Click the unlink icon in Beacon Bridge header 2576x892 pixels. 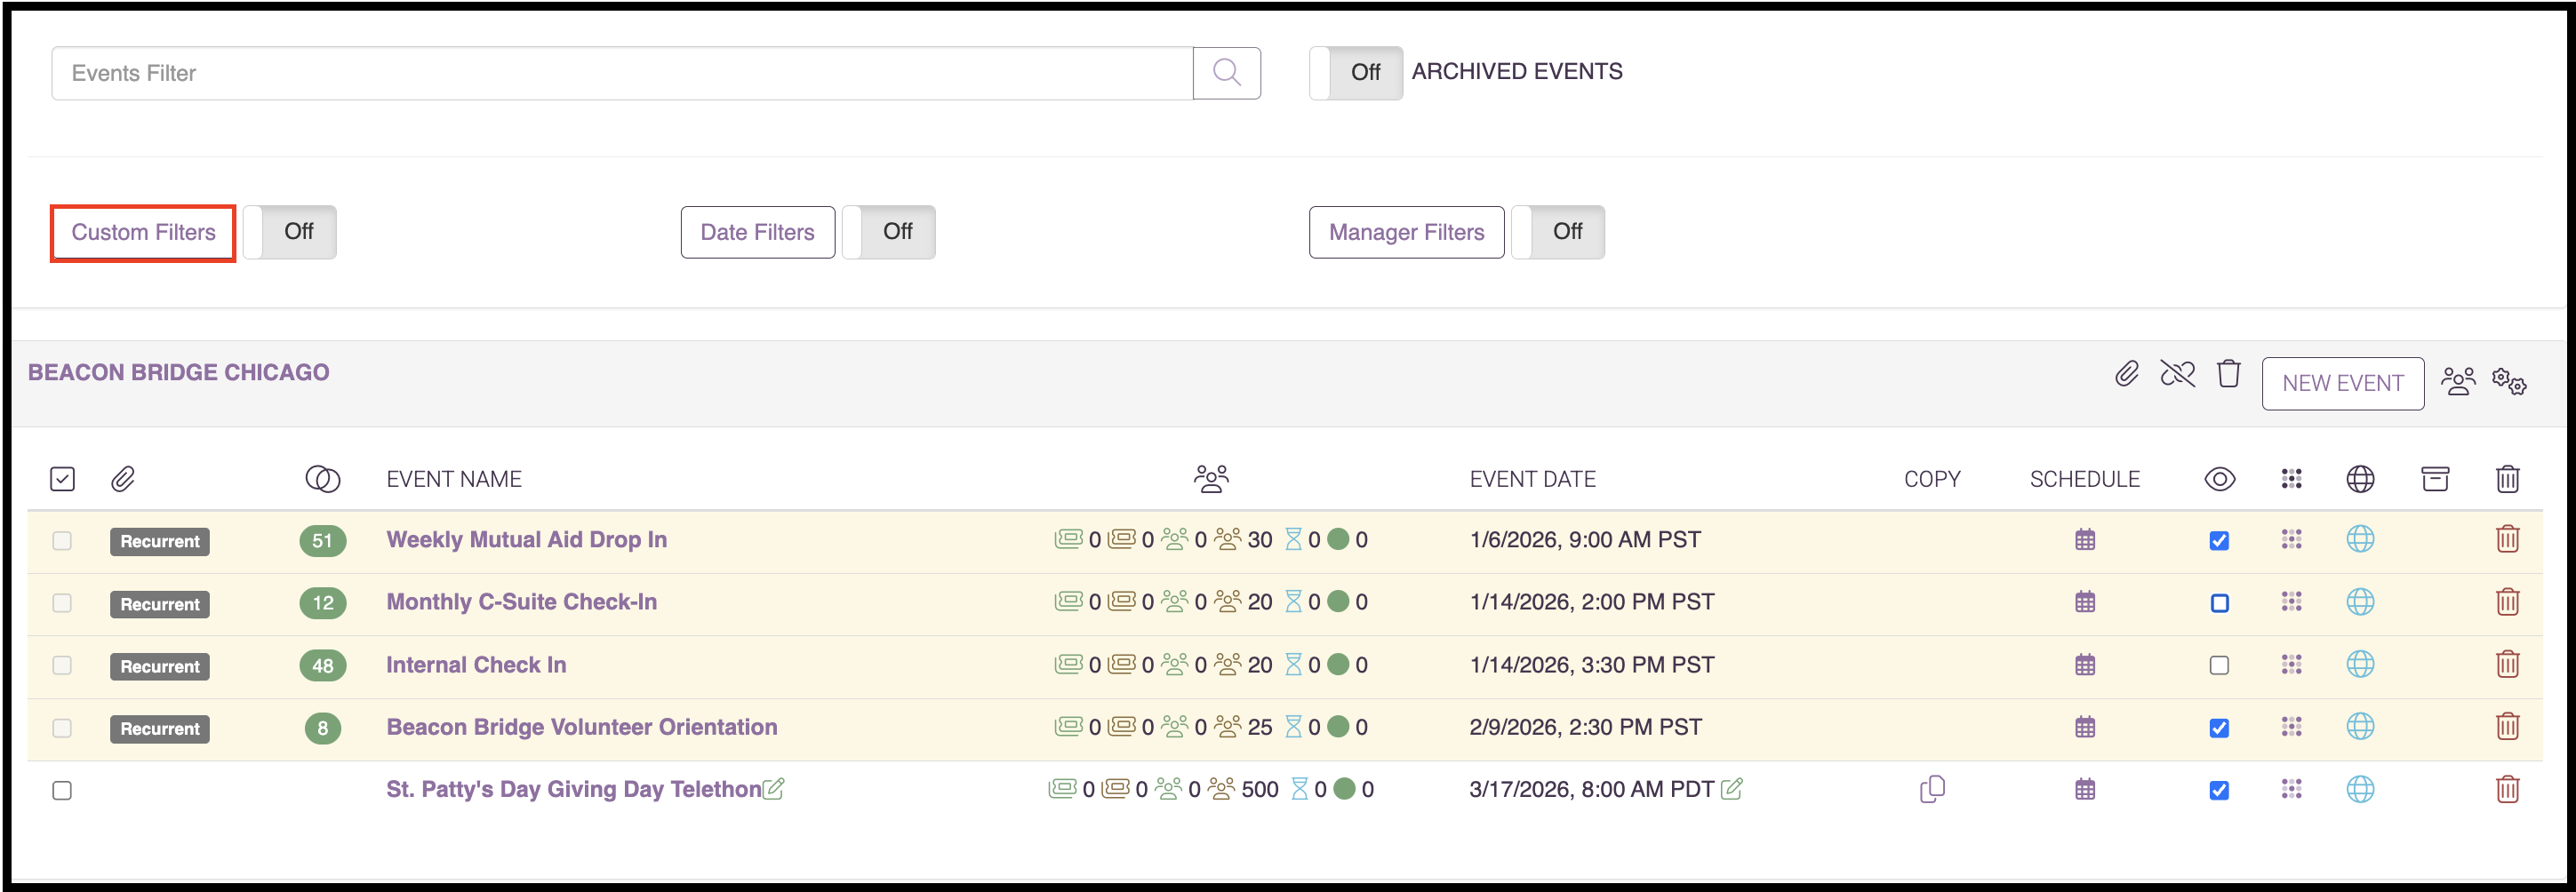[x=2177, y=374]
